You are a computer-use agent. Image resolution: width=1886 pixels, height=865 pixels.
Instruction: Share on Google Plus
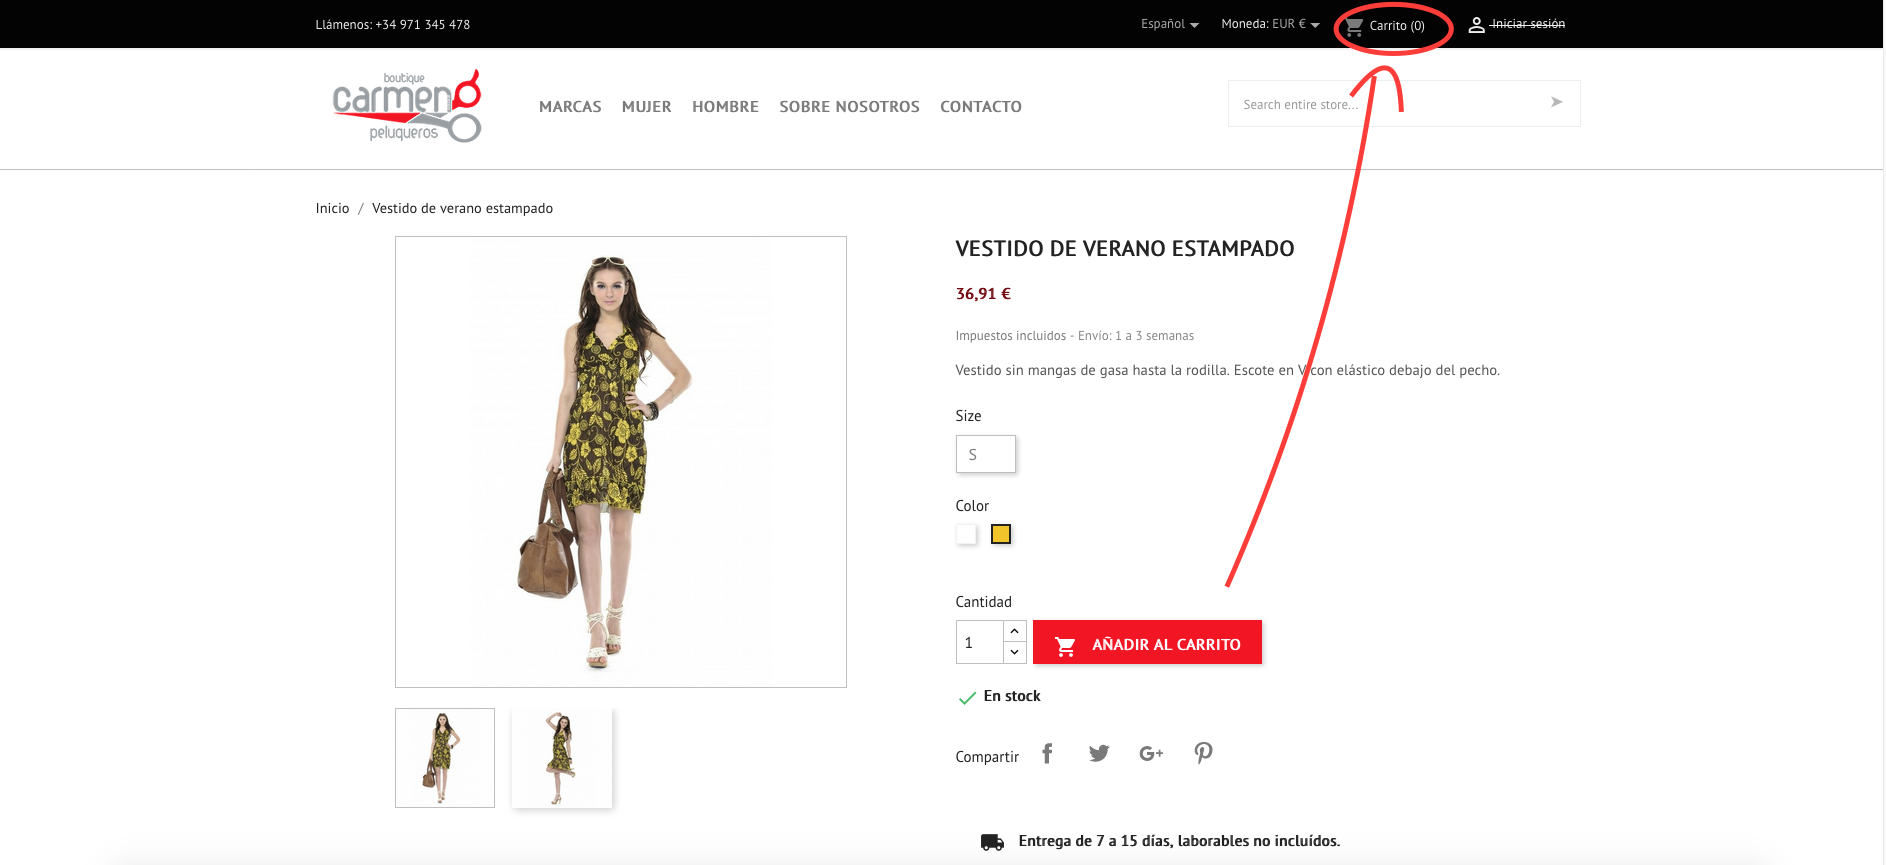tap(1151, 753)
